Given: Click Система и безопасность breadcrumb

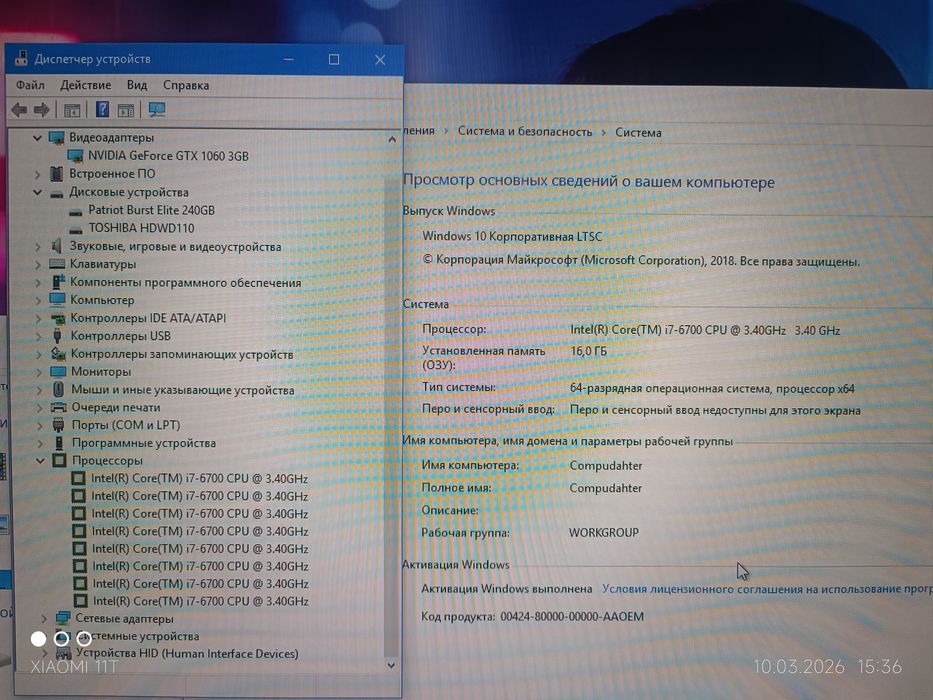Looking at the screenshot, I should tap(525, 131).
